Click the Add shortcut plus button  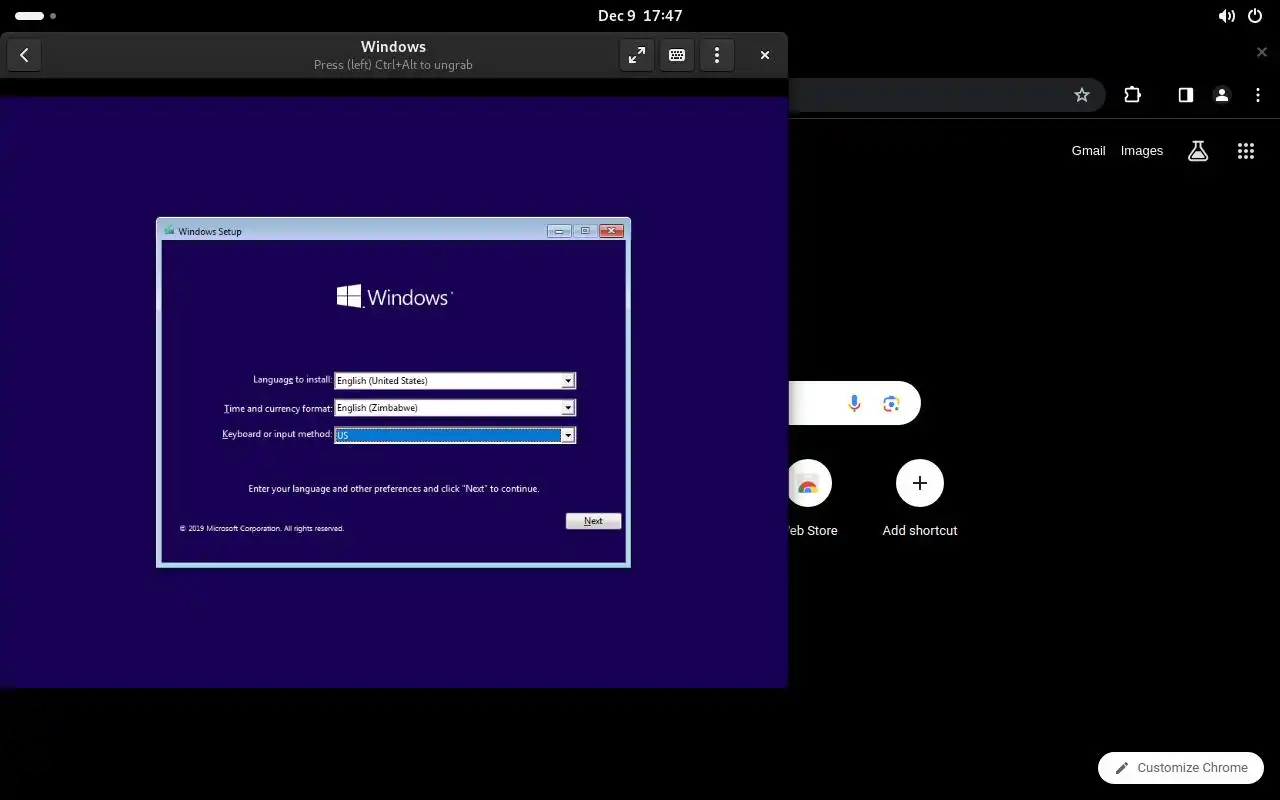pyautogui.click(x=920, y=483)
